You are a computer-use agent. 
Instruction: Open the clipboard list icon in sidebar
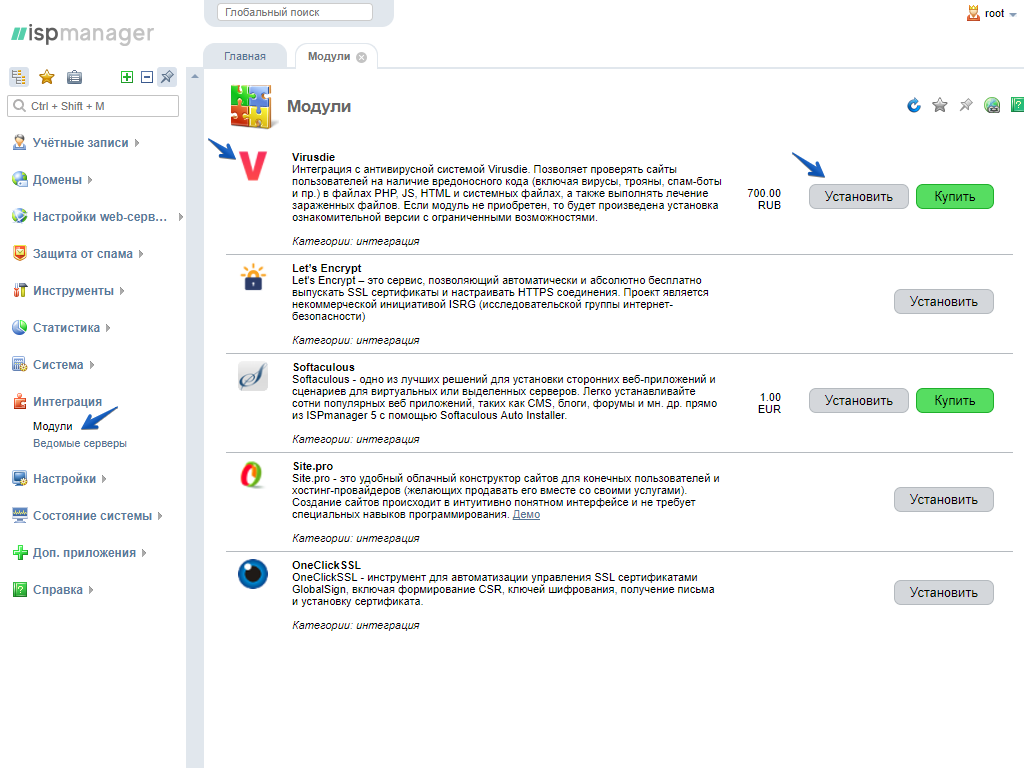(x=74, y=77)
